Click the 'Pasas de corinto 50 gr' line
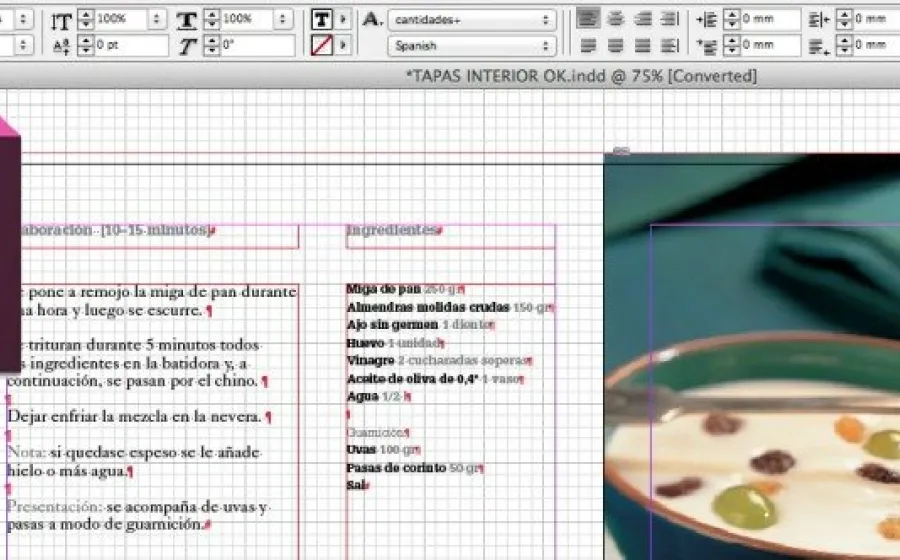This screenshot has height=560, width=900. [x=415, y=468]
